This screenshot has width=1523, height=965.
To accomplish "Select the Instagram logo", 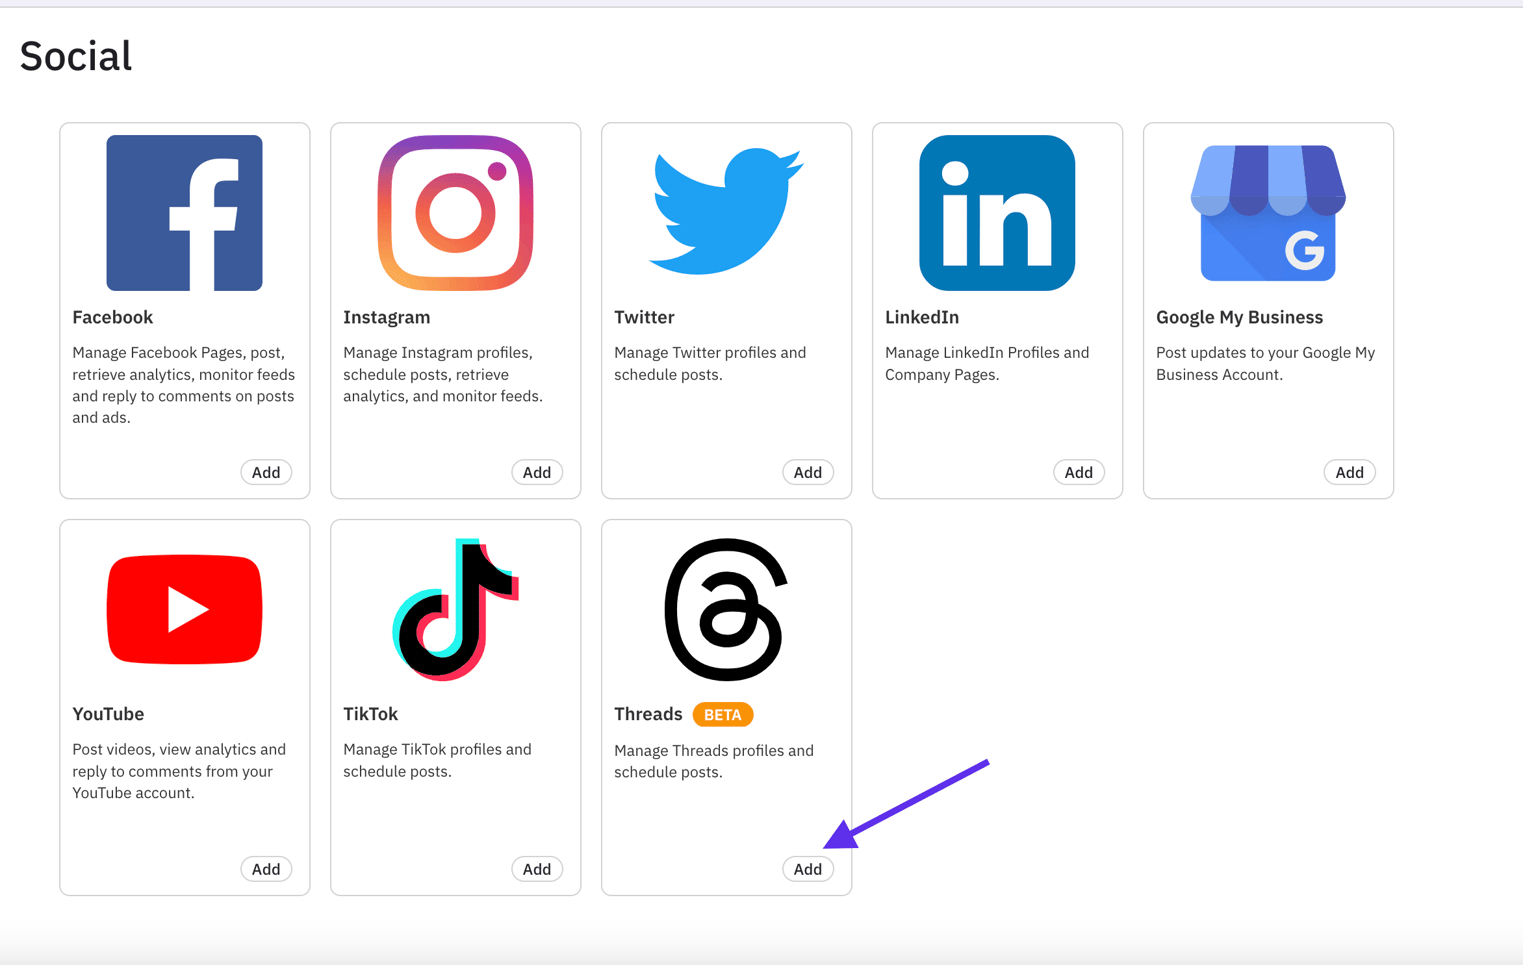I will pyautogui.click(x=455, y=212).
